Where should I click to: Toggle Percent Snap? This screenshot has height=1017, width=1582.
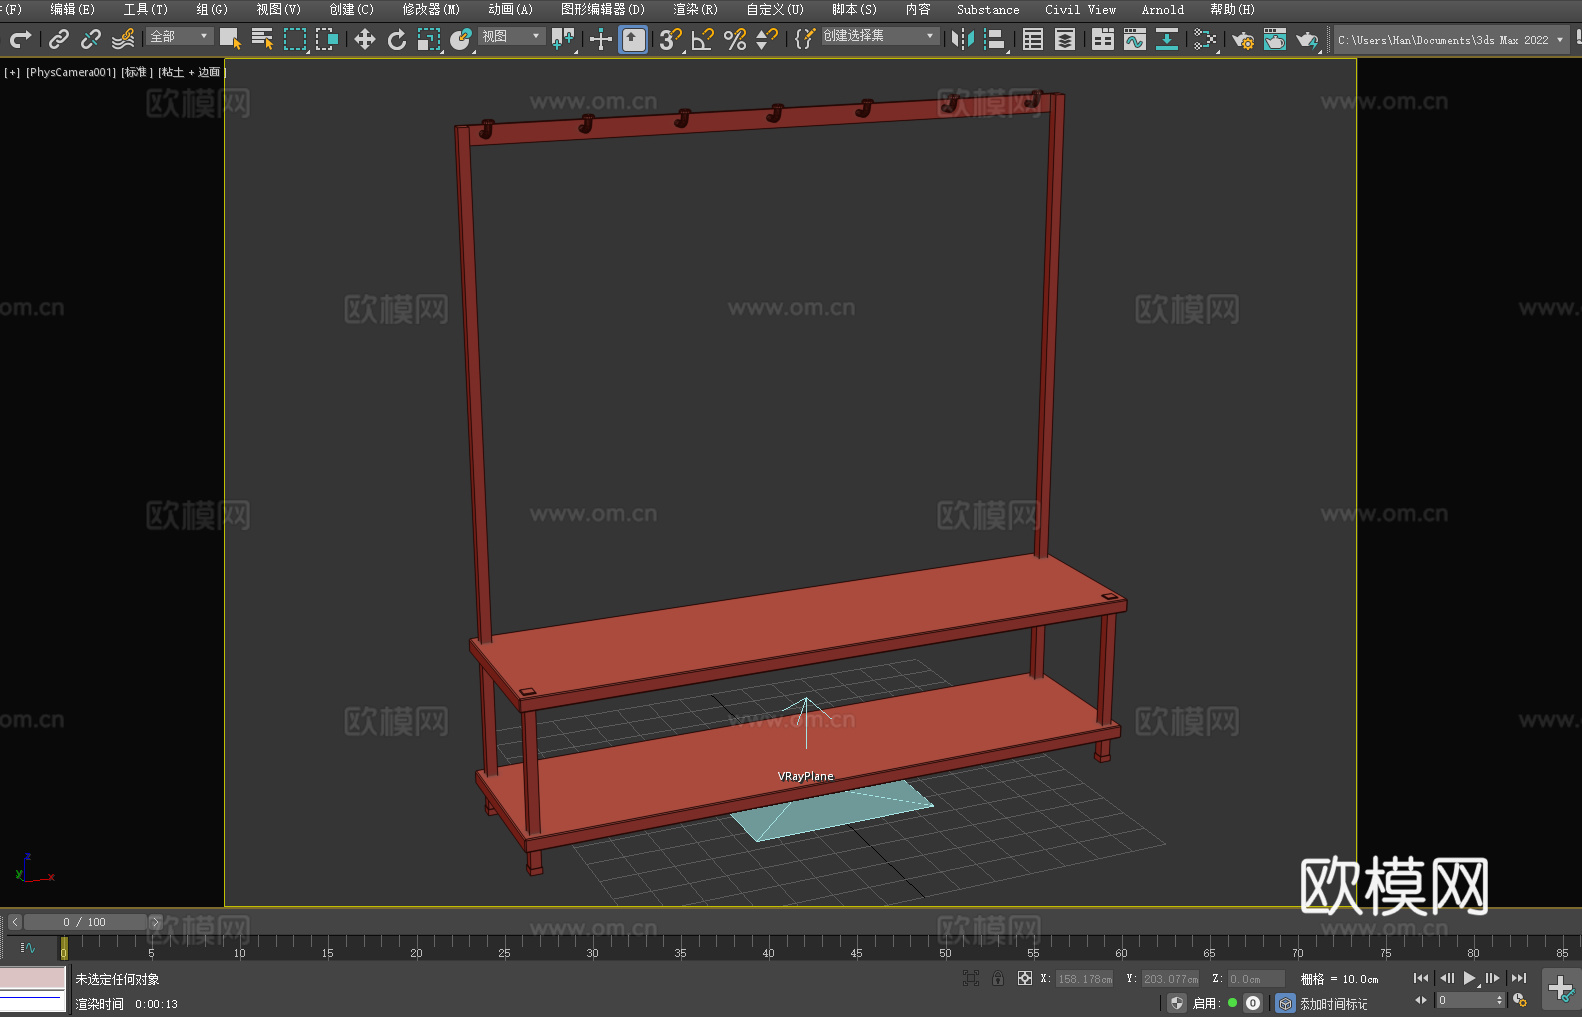[735, 39]
